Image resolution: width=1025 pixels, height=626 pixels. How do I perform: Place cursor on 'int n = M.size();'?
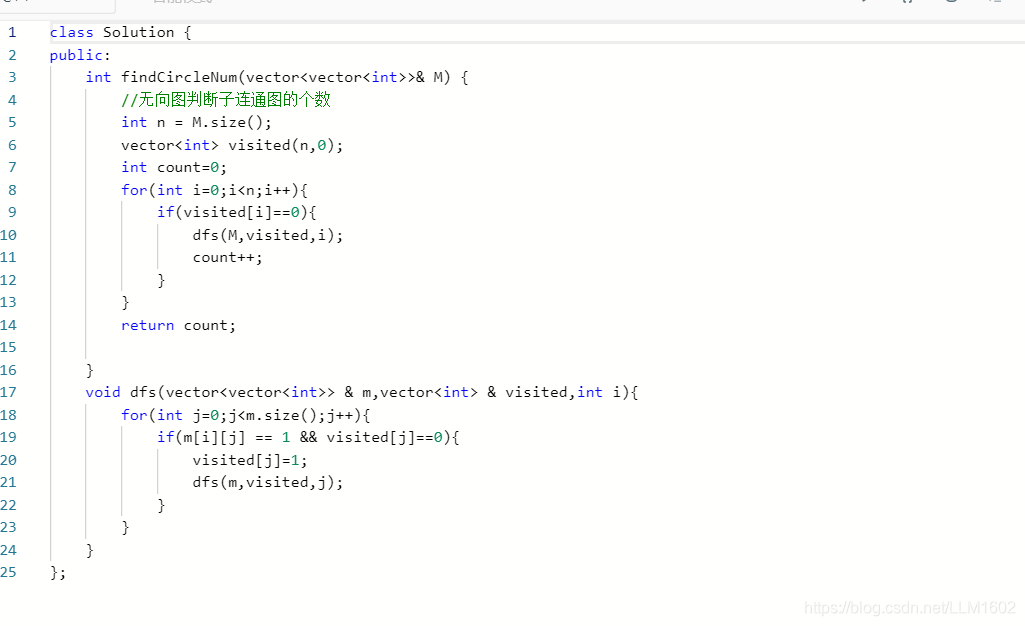coord(196,122)
